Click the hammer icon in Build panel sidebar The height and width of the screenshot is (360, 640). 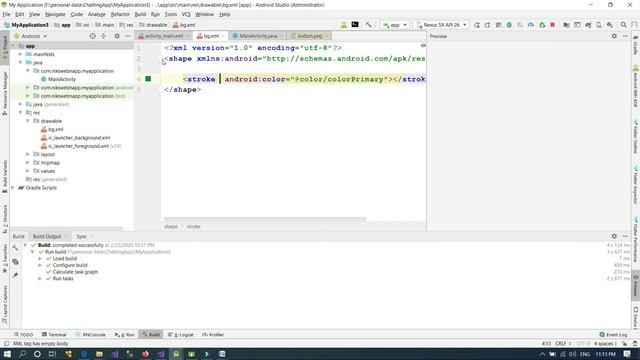pos(15,248)
